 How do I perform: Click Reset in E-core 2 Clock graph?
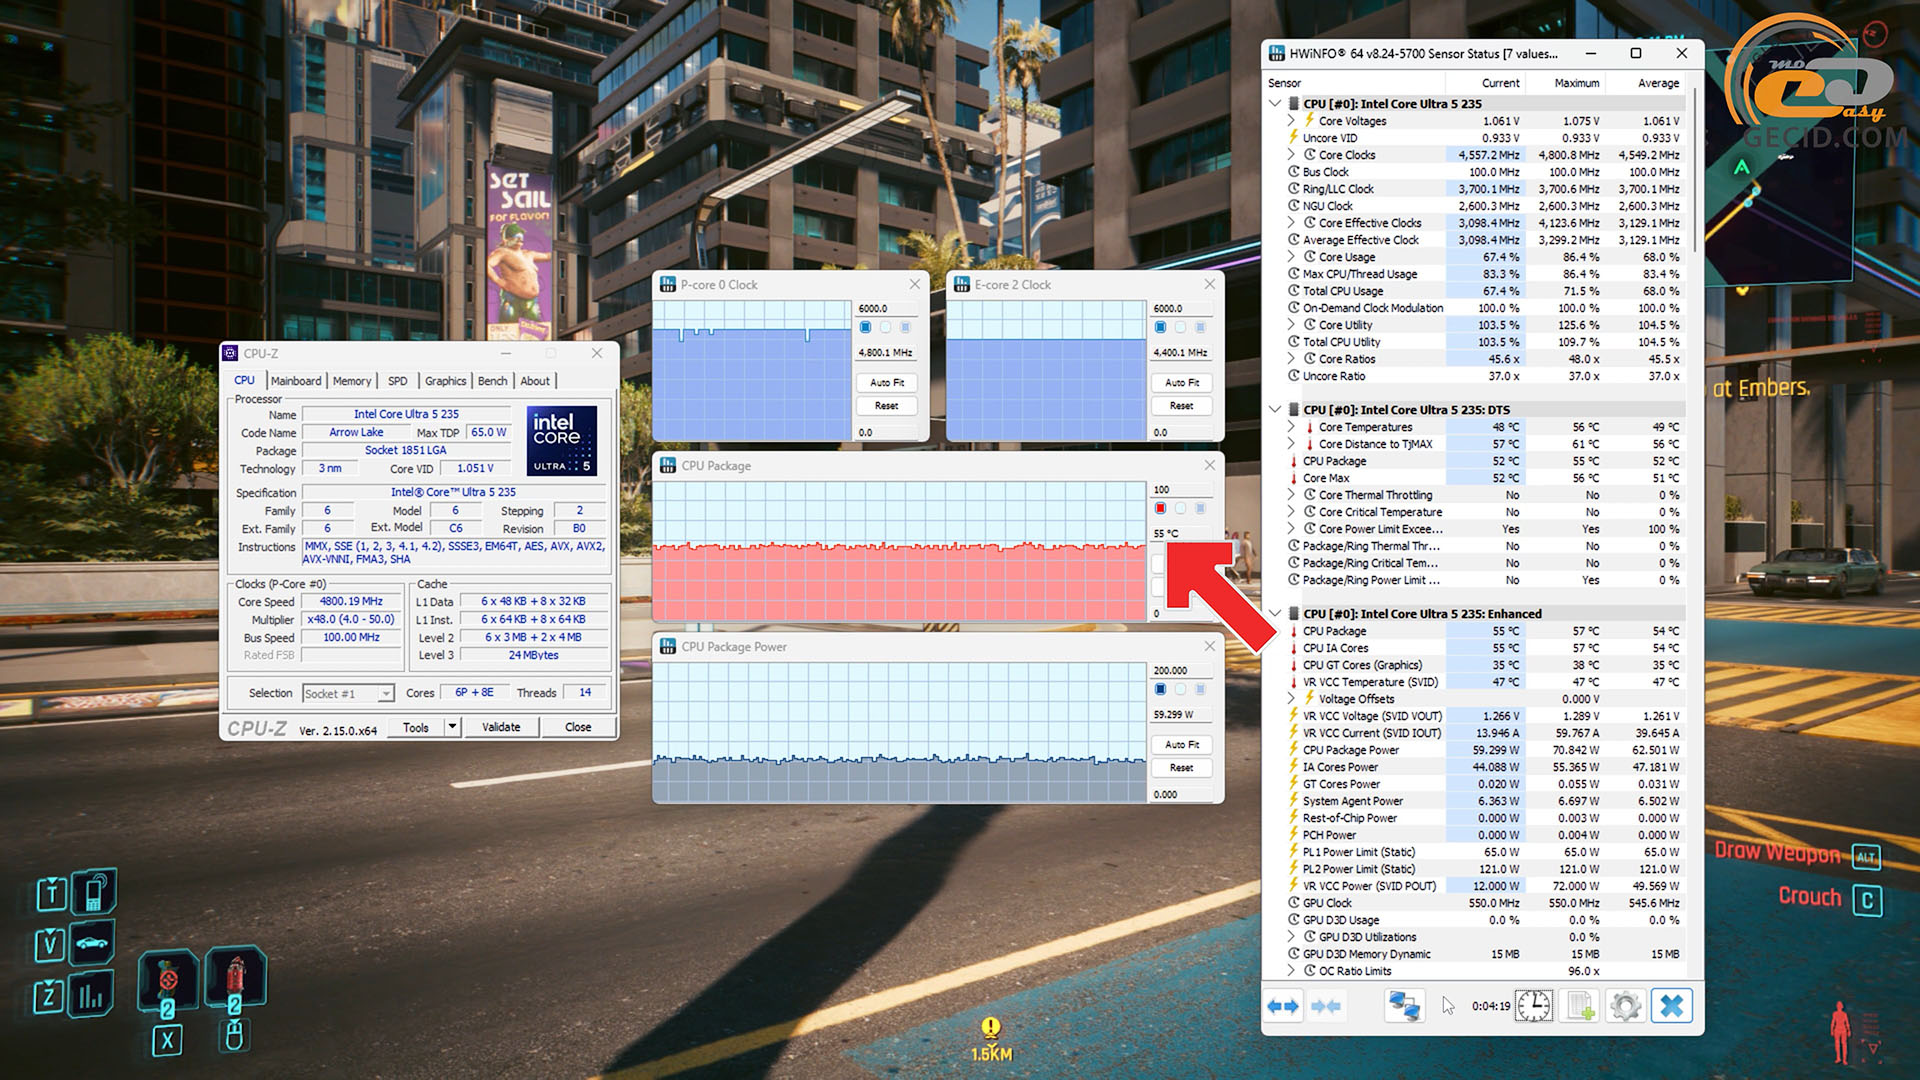pos(1181,406)
